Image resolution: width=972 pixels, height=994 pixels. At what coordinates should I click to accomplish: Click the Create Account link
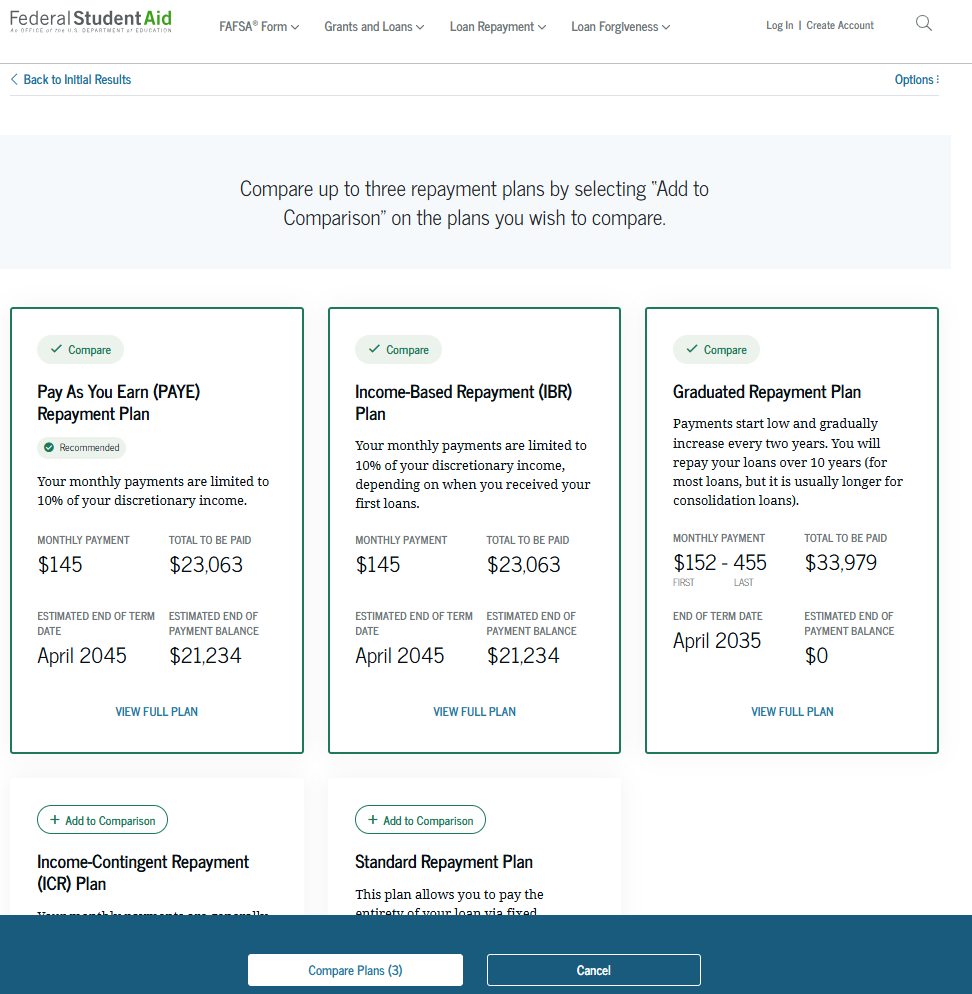click(x=839, y=25)
